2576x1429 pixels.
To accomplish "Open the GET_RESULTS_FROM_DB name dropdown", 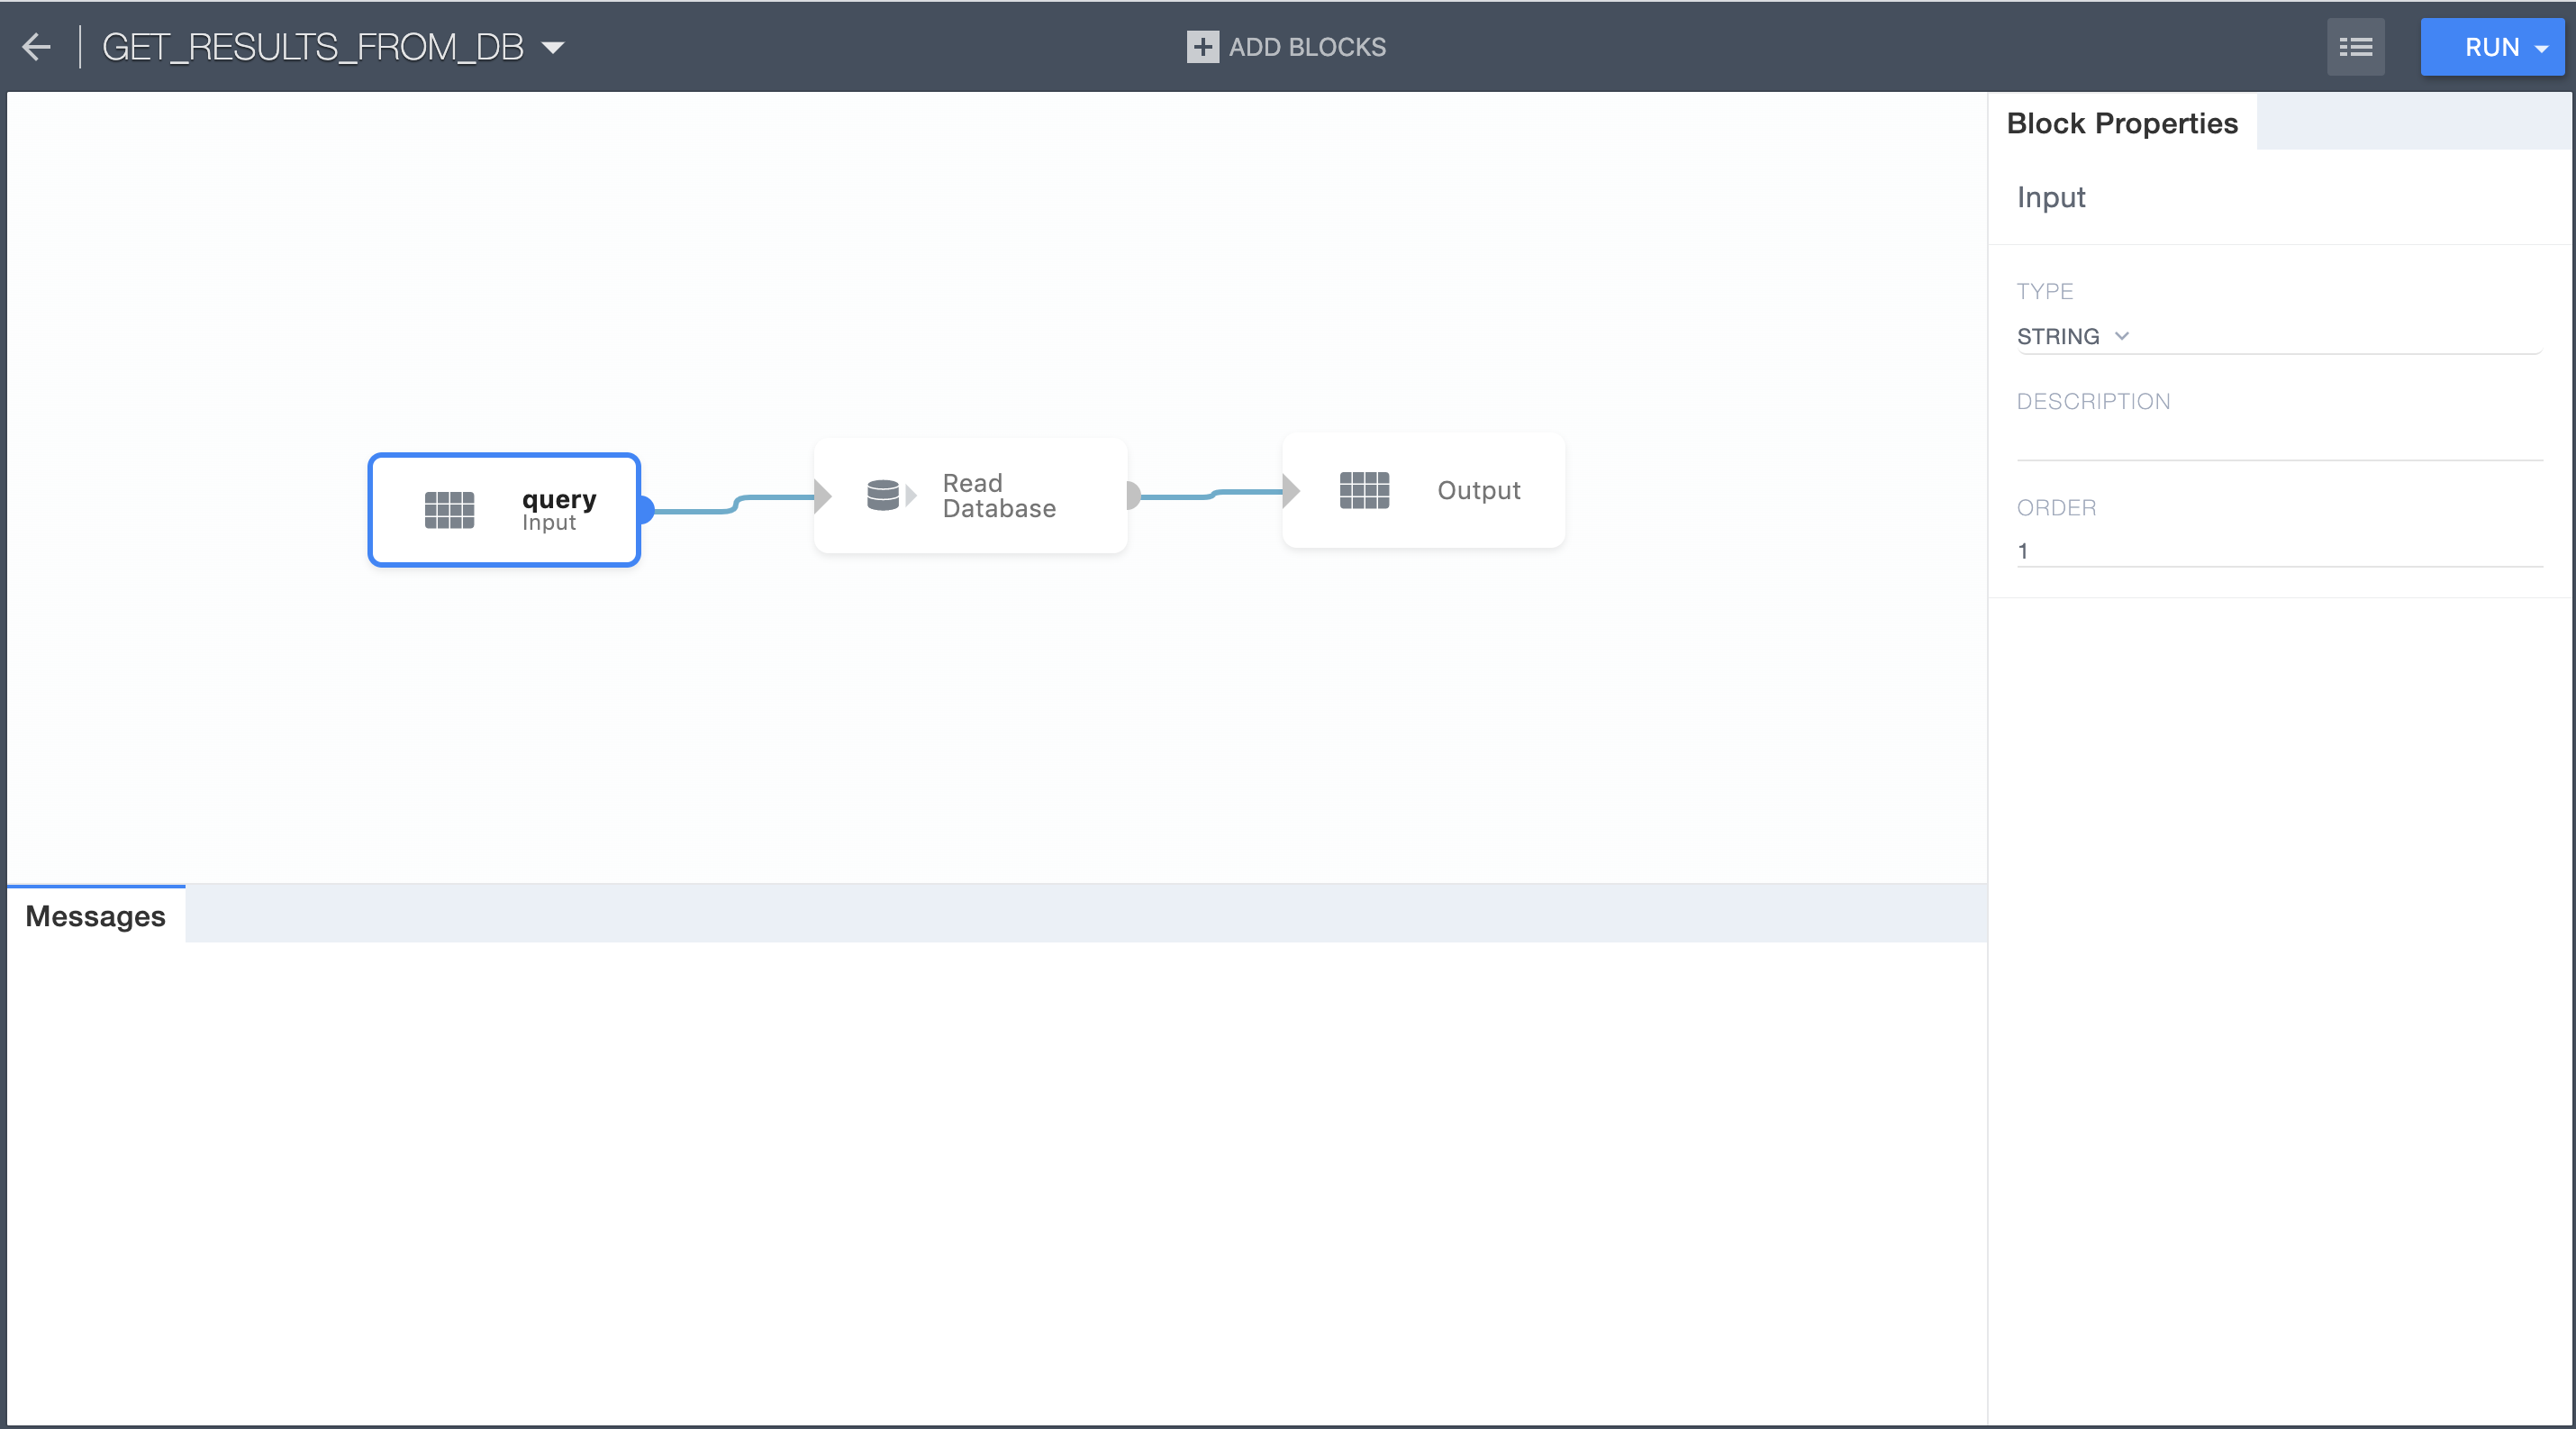I will point(553,48).
